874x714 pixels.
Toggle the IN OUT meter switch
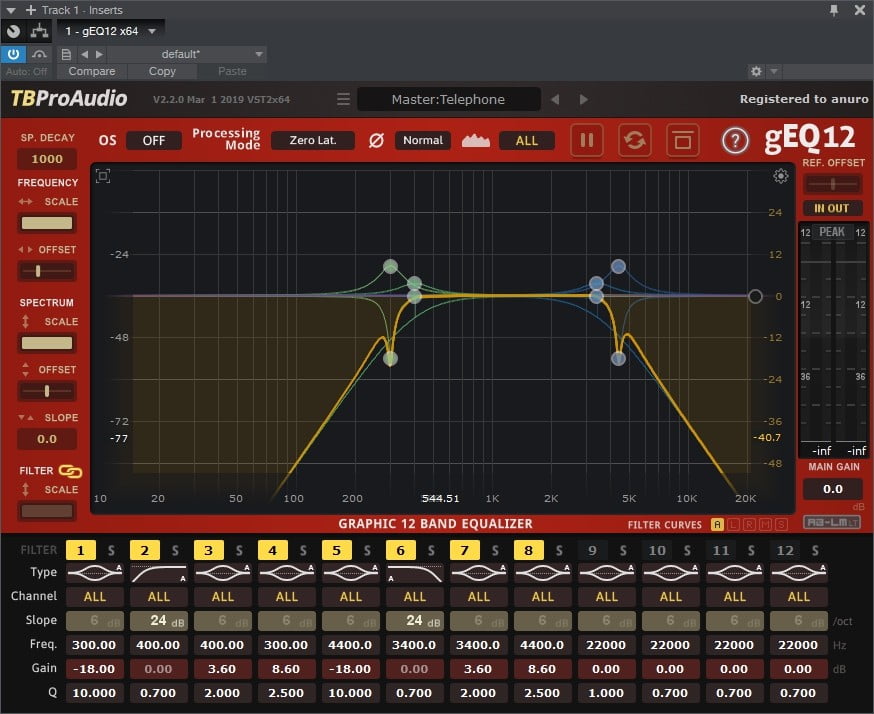point(832,208)
